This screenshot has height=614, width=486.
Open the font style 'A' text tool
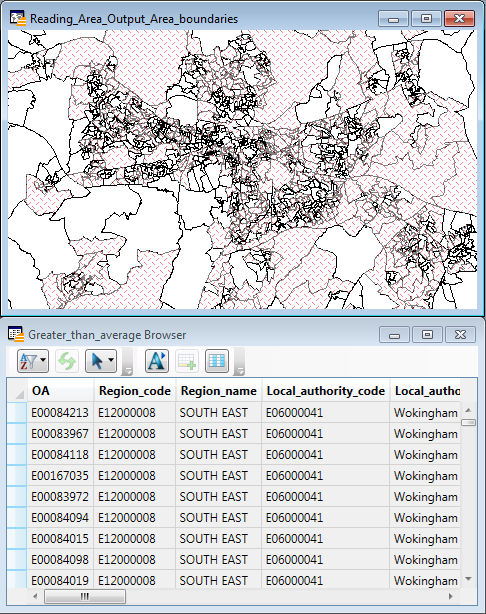pos(157,361)
